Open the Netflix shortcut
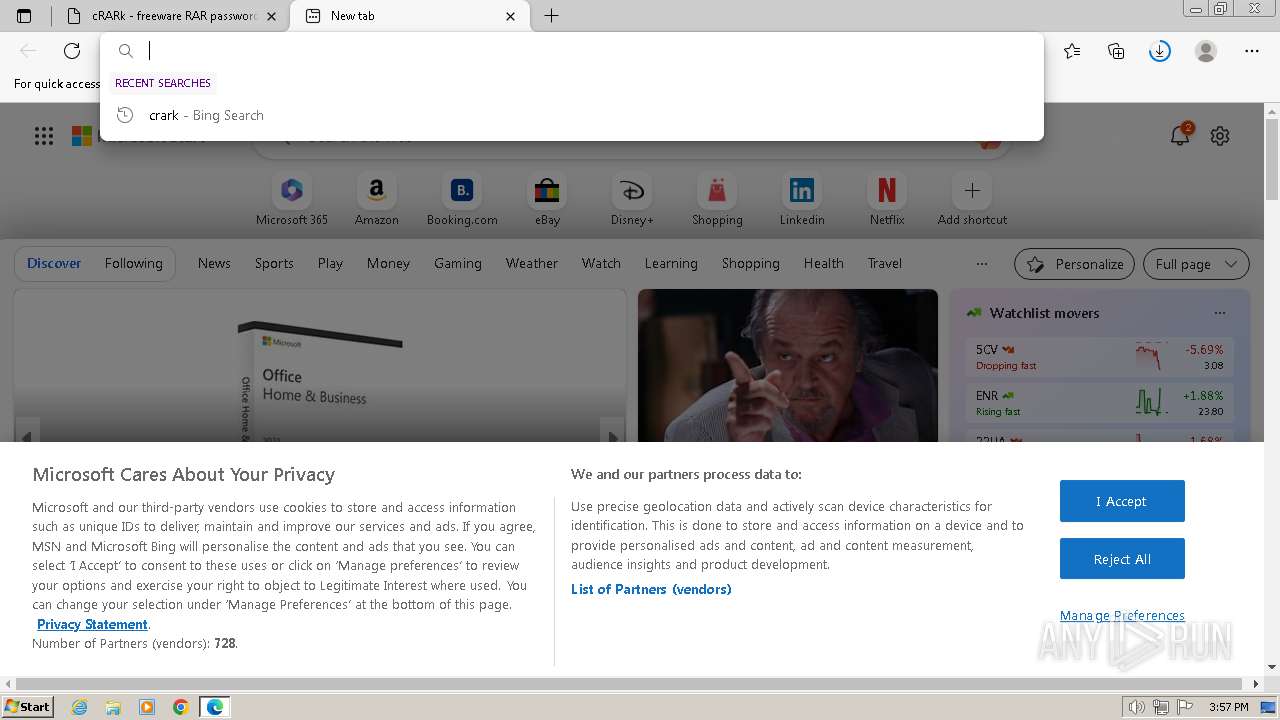This screenshot has width=1280, height=720. pos(887,199)
